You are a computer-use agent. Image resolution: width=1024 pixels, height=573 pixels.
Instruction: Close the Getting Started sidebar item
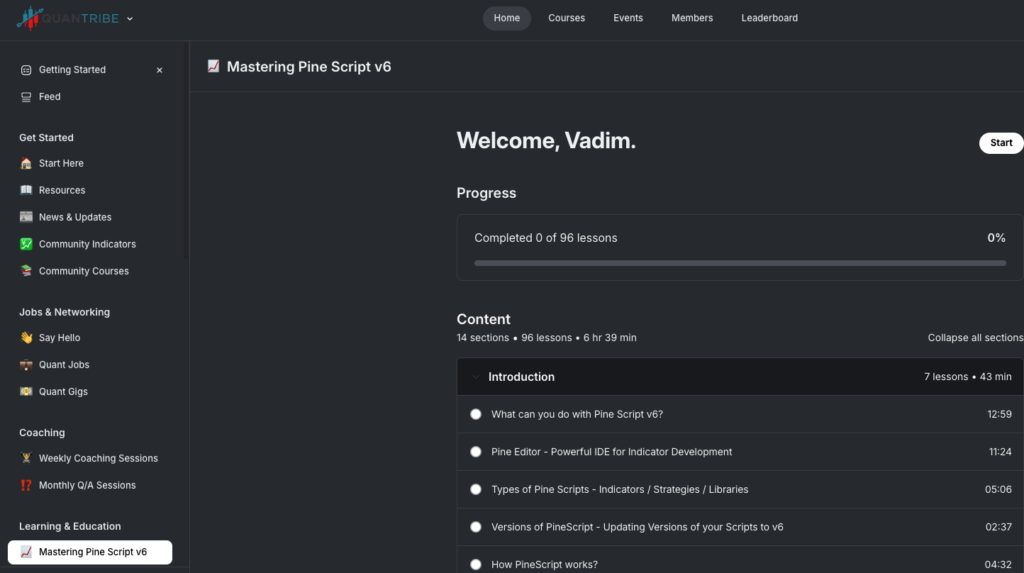point(160,70)
